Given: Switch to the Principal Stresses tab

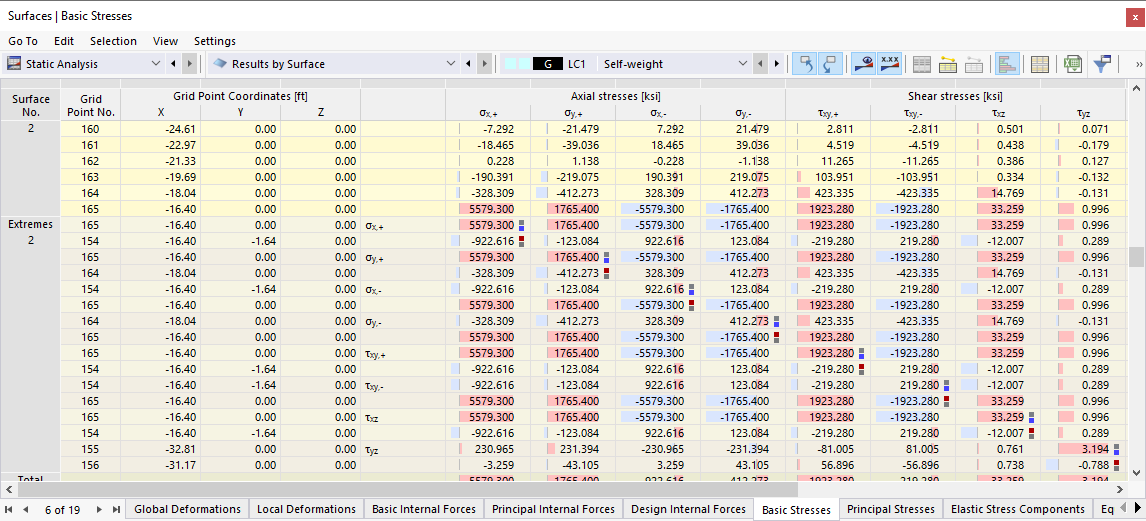Looking at the screenshot, I should [x=890, y=509].
